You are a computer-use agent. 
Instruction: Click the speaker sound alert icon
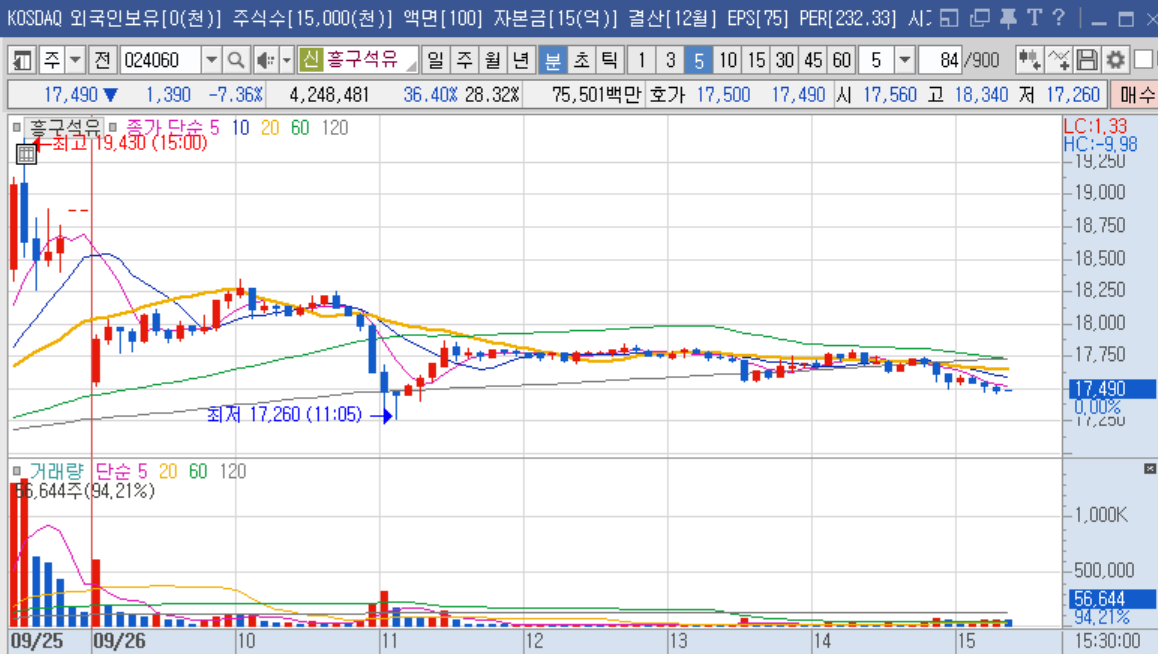tap(265, 60)
